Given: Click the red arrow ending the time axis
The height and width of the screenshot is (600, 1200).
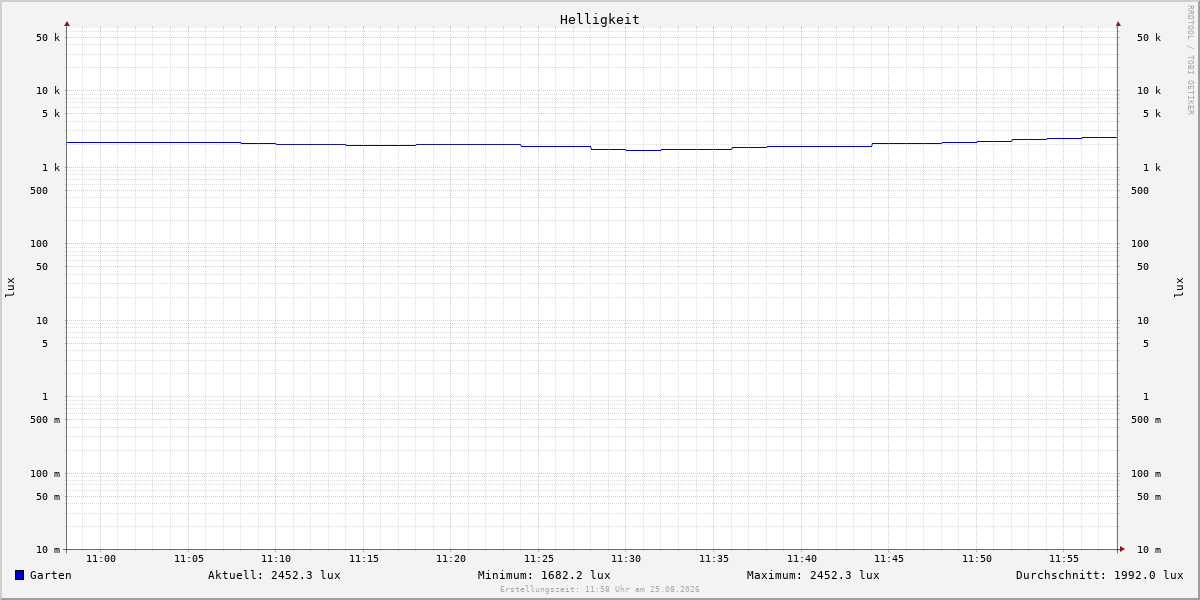Looking at the screenshot, I should (1122, 548).
